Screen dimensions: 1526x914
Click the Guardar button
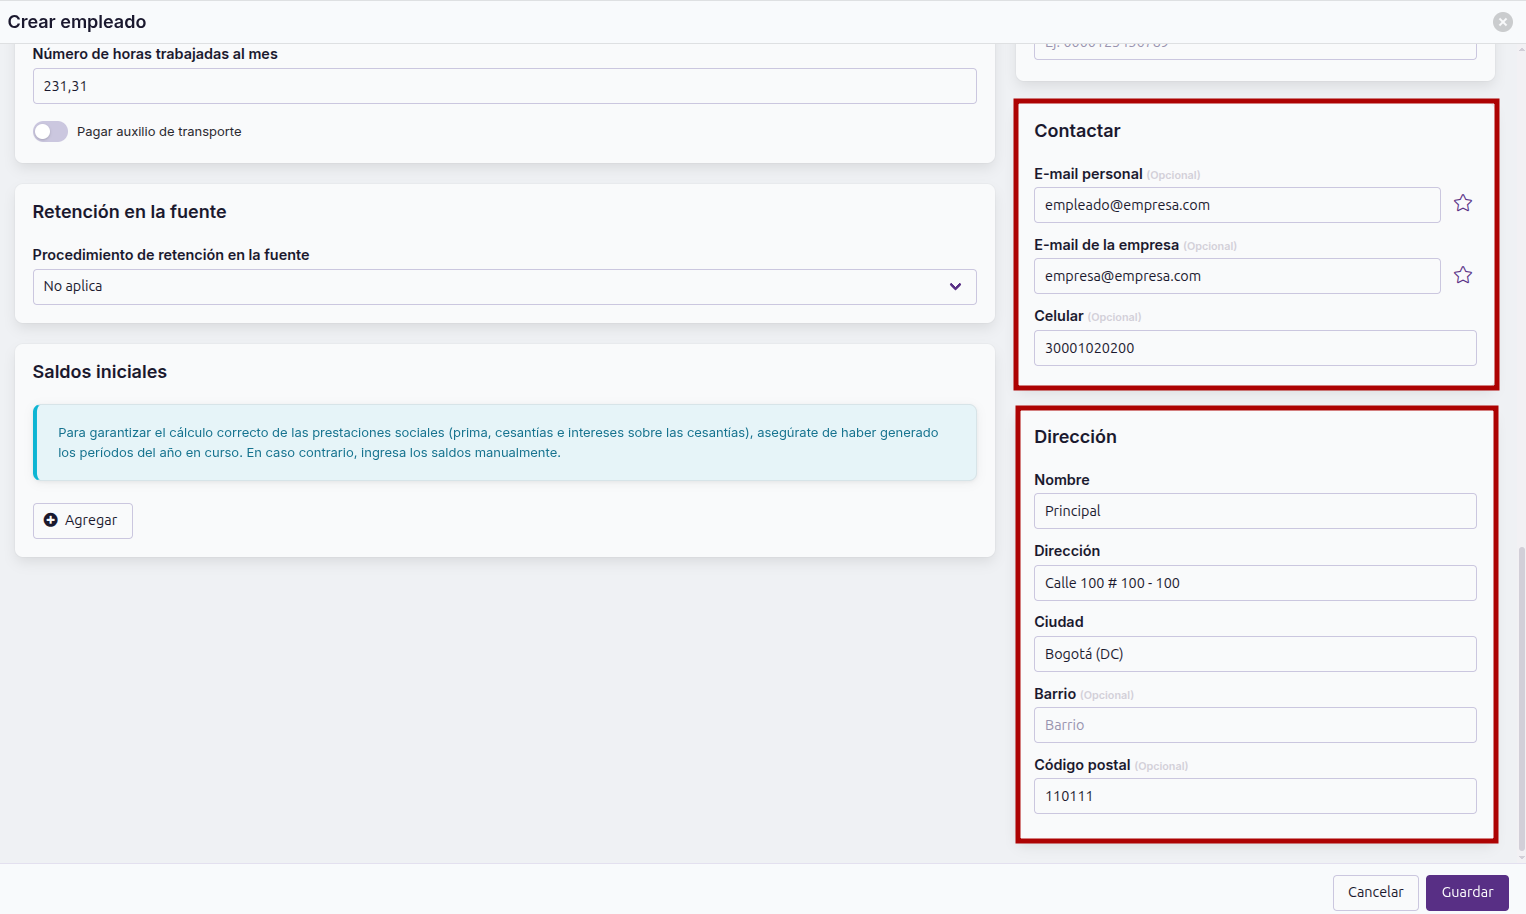[x=1467, y=892]
